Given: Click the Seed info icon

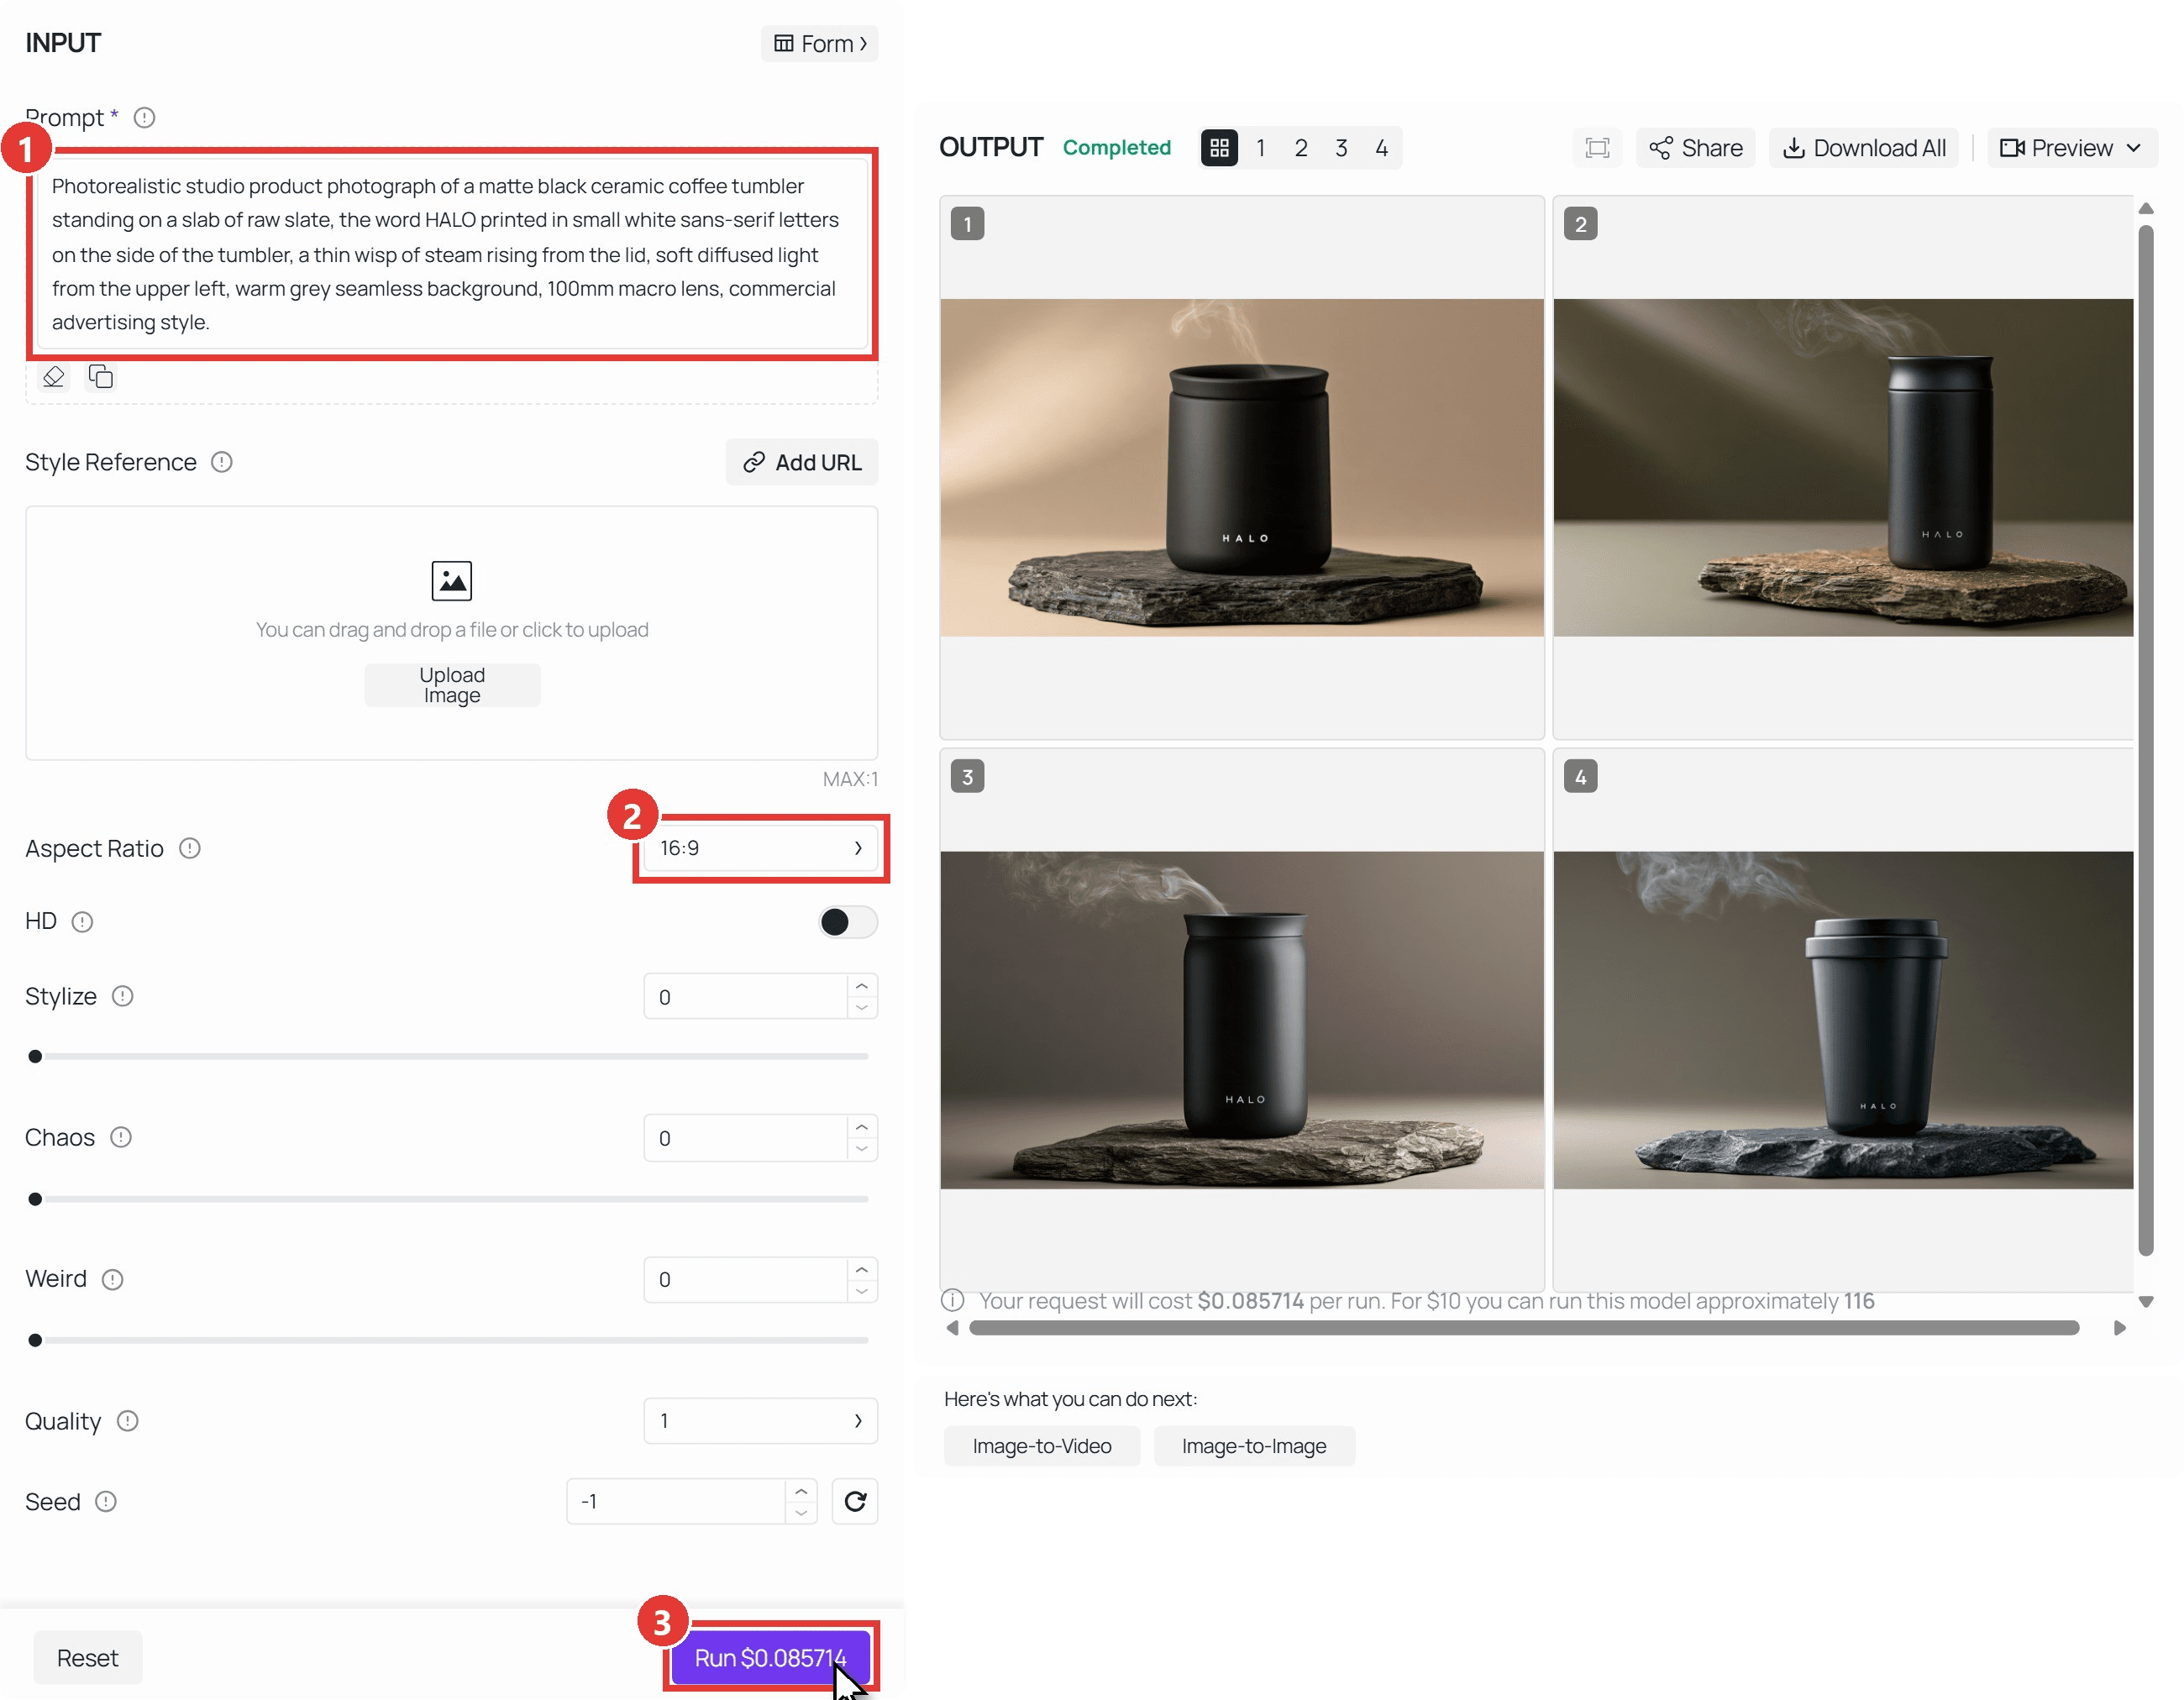Looking at the screenshot, I should [x=106, y=1502].
